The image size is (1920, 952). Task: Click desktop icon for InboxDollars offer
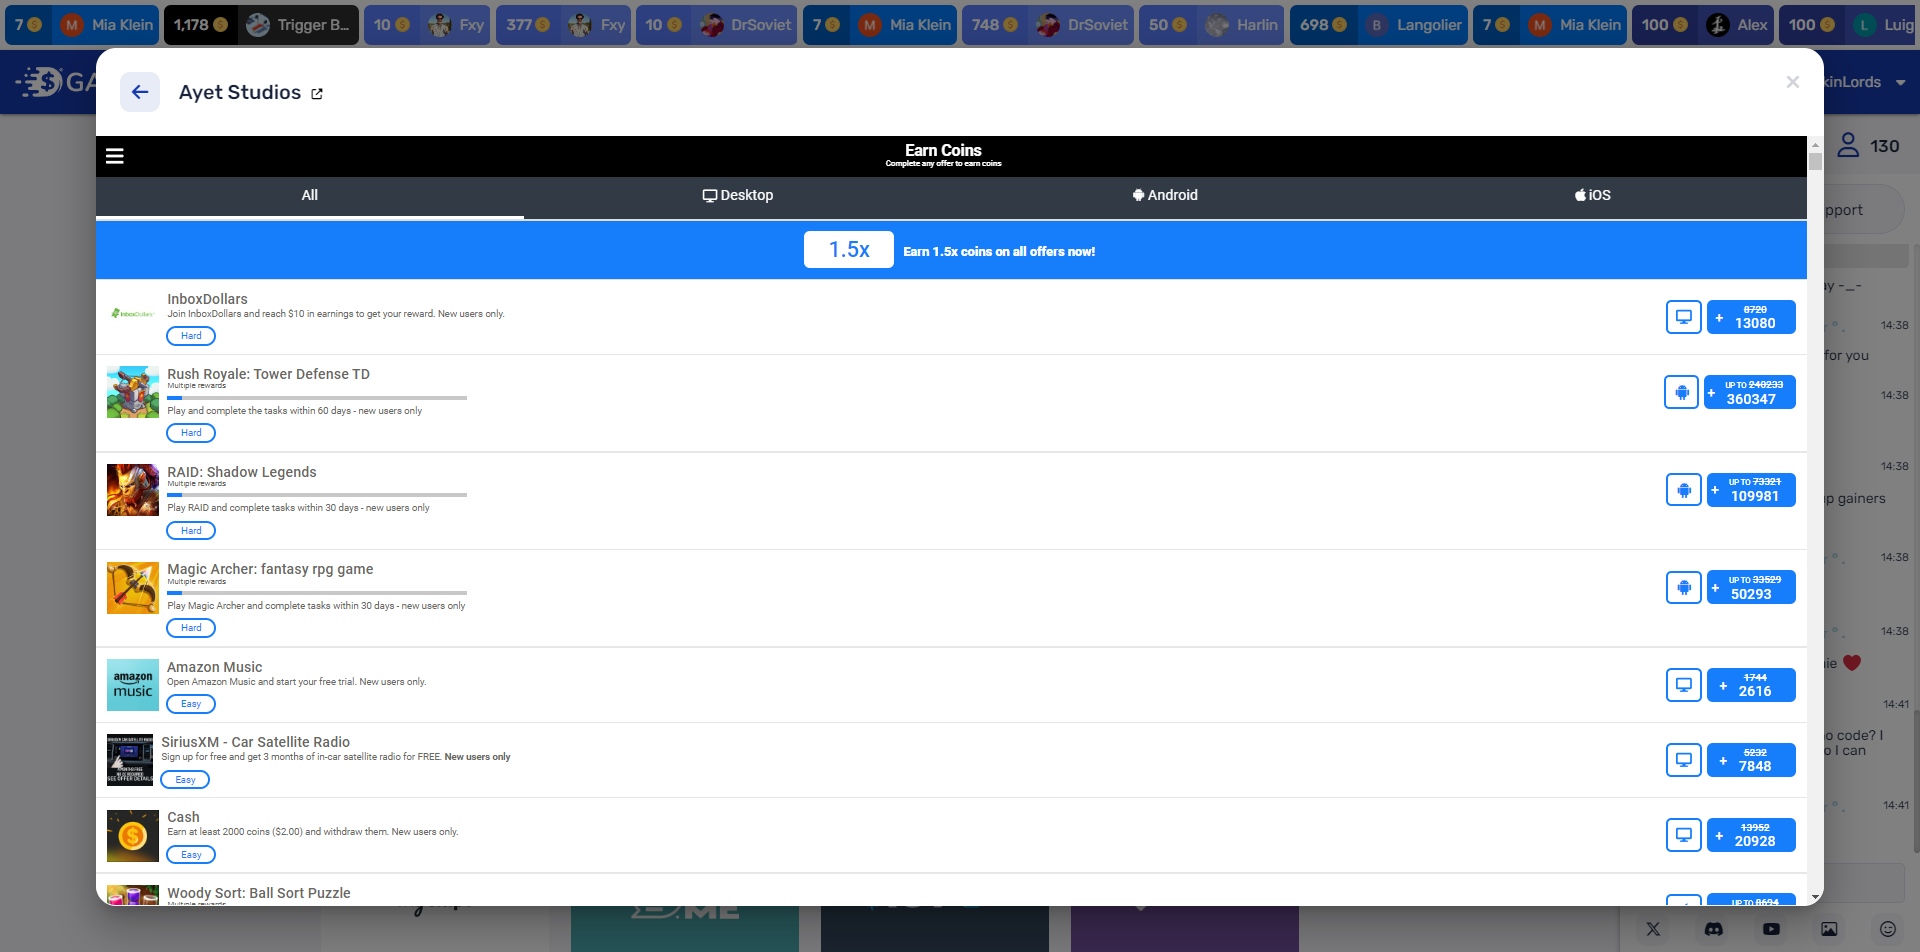[1684, 317]
